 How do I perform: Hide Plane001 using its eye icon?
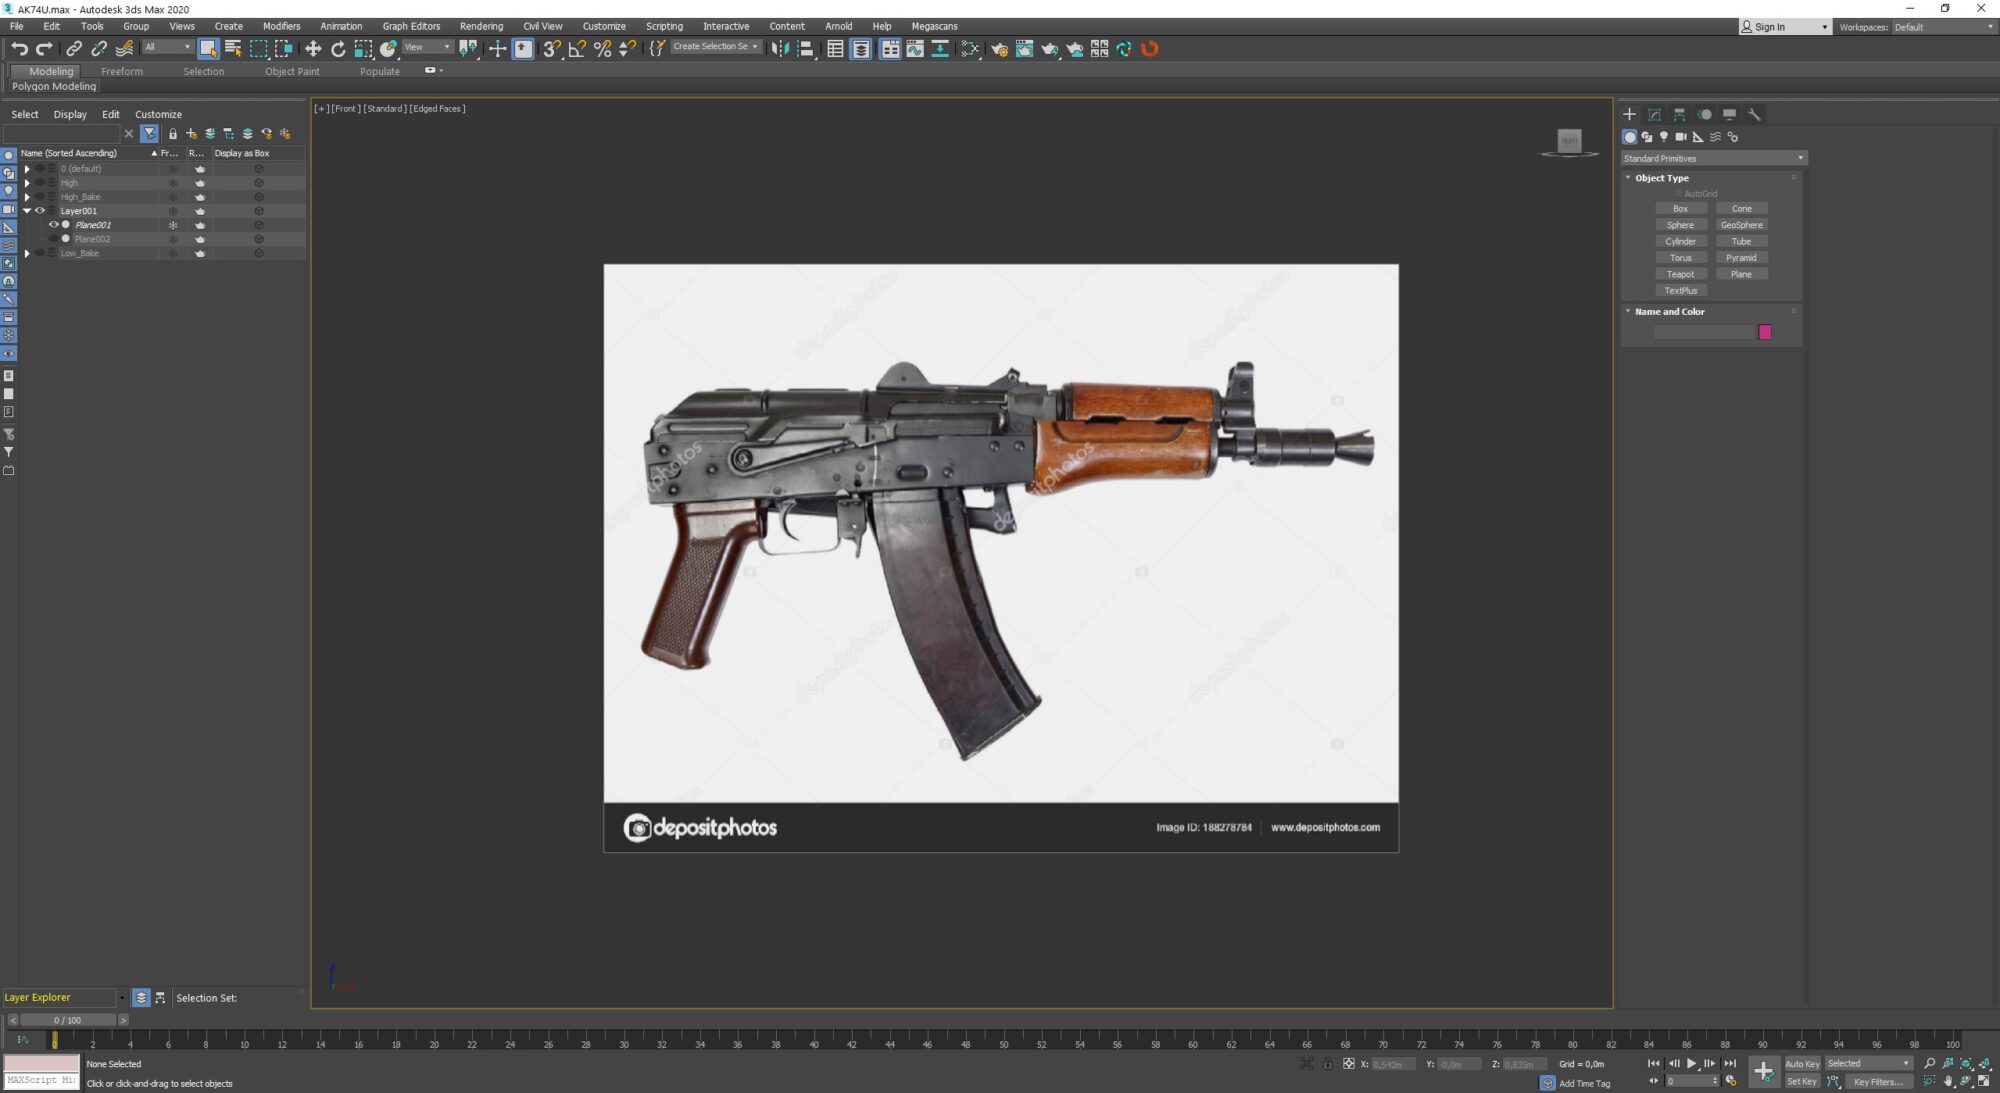tap(54, 225)
